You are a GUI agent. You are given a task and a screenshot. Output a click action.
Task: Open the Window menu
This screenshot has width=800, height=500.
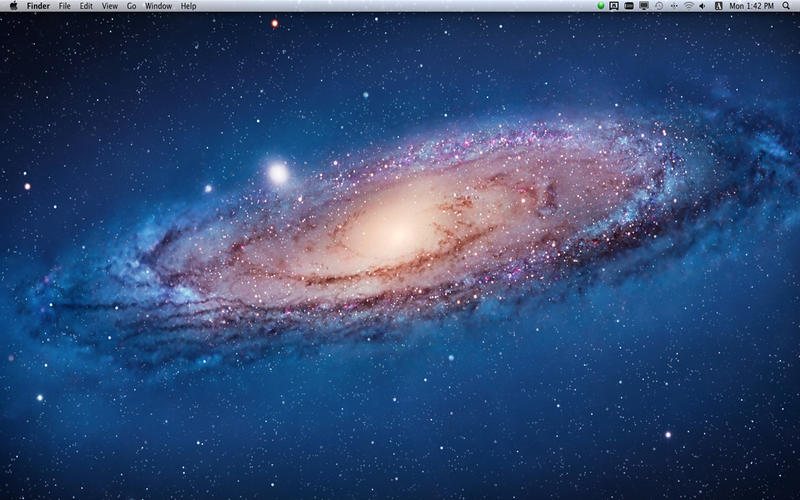click(158, 6)
